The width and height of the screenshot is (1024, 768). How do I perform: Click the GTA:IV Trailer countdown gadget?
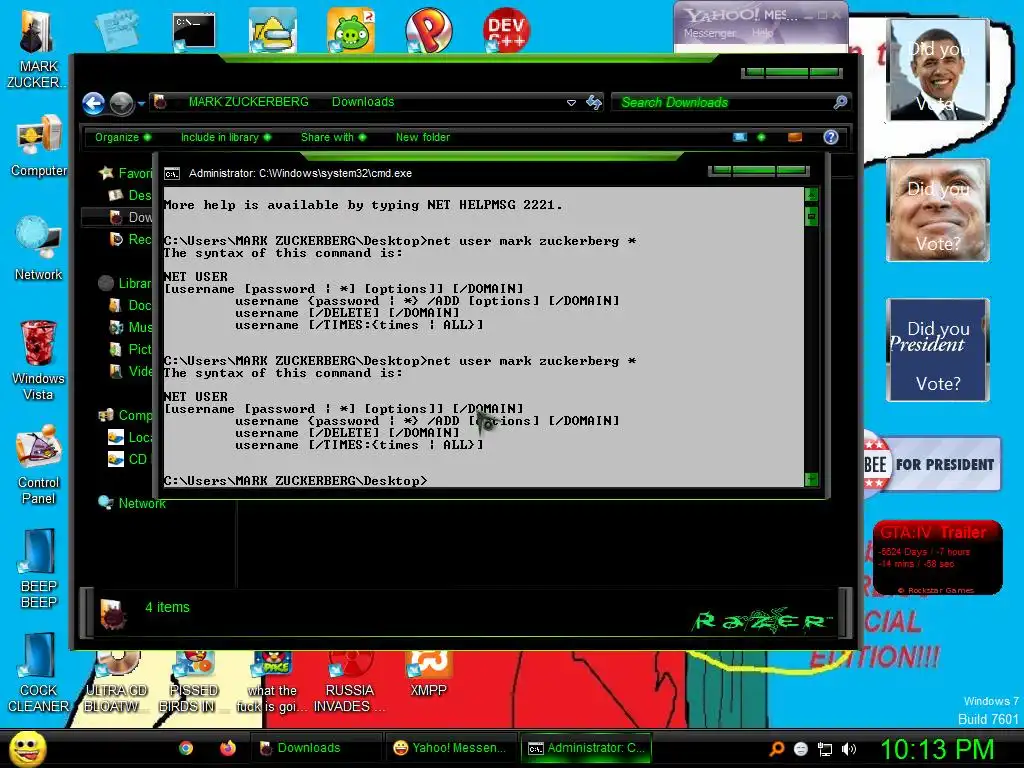point(937,557)
